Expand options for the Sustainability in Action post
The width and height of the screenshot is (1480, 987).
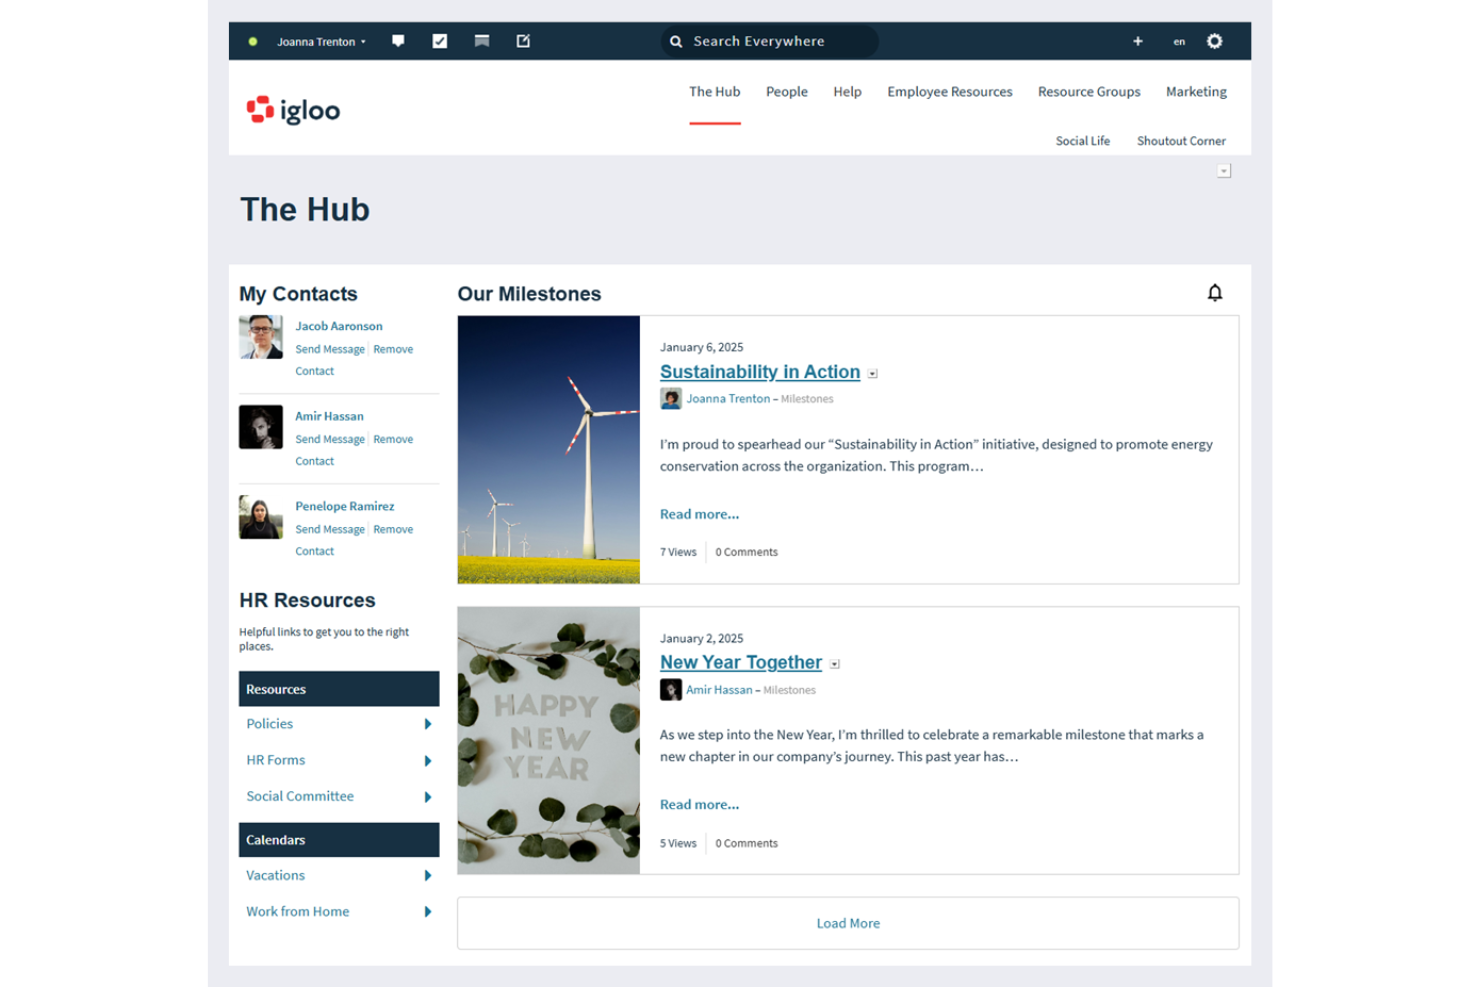pyautogui.click(x=871, y=373)
